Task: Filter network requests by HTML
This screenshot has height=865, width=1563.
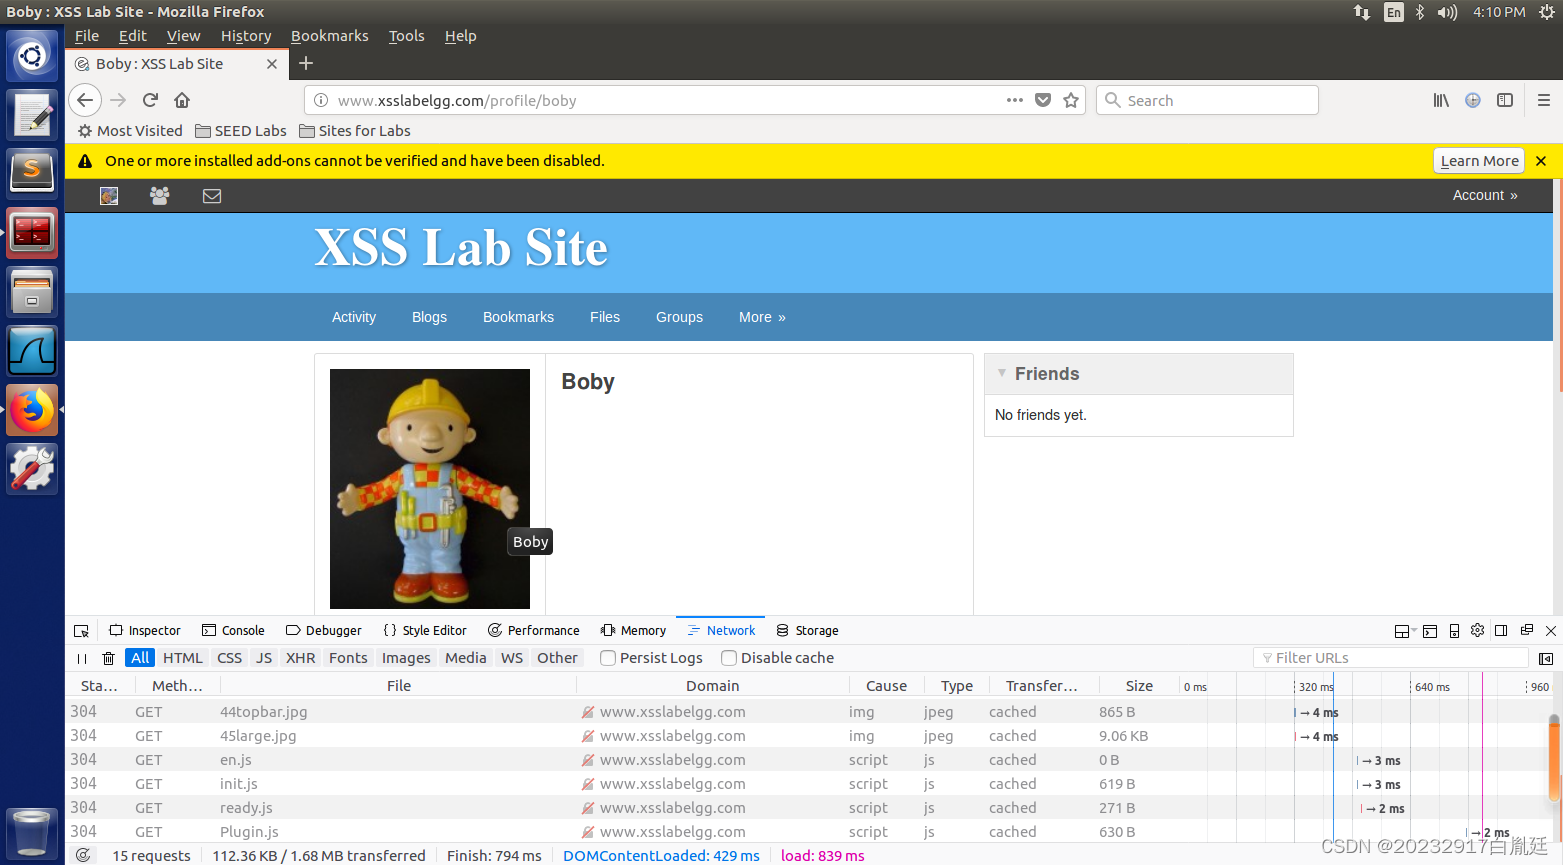Action: tap(183, 658)
